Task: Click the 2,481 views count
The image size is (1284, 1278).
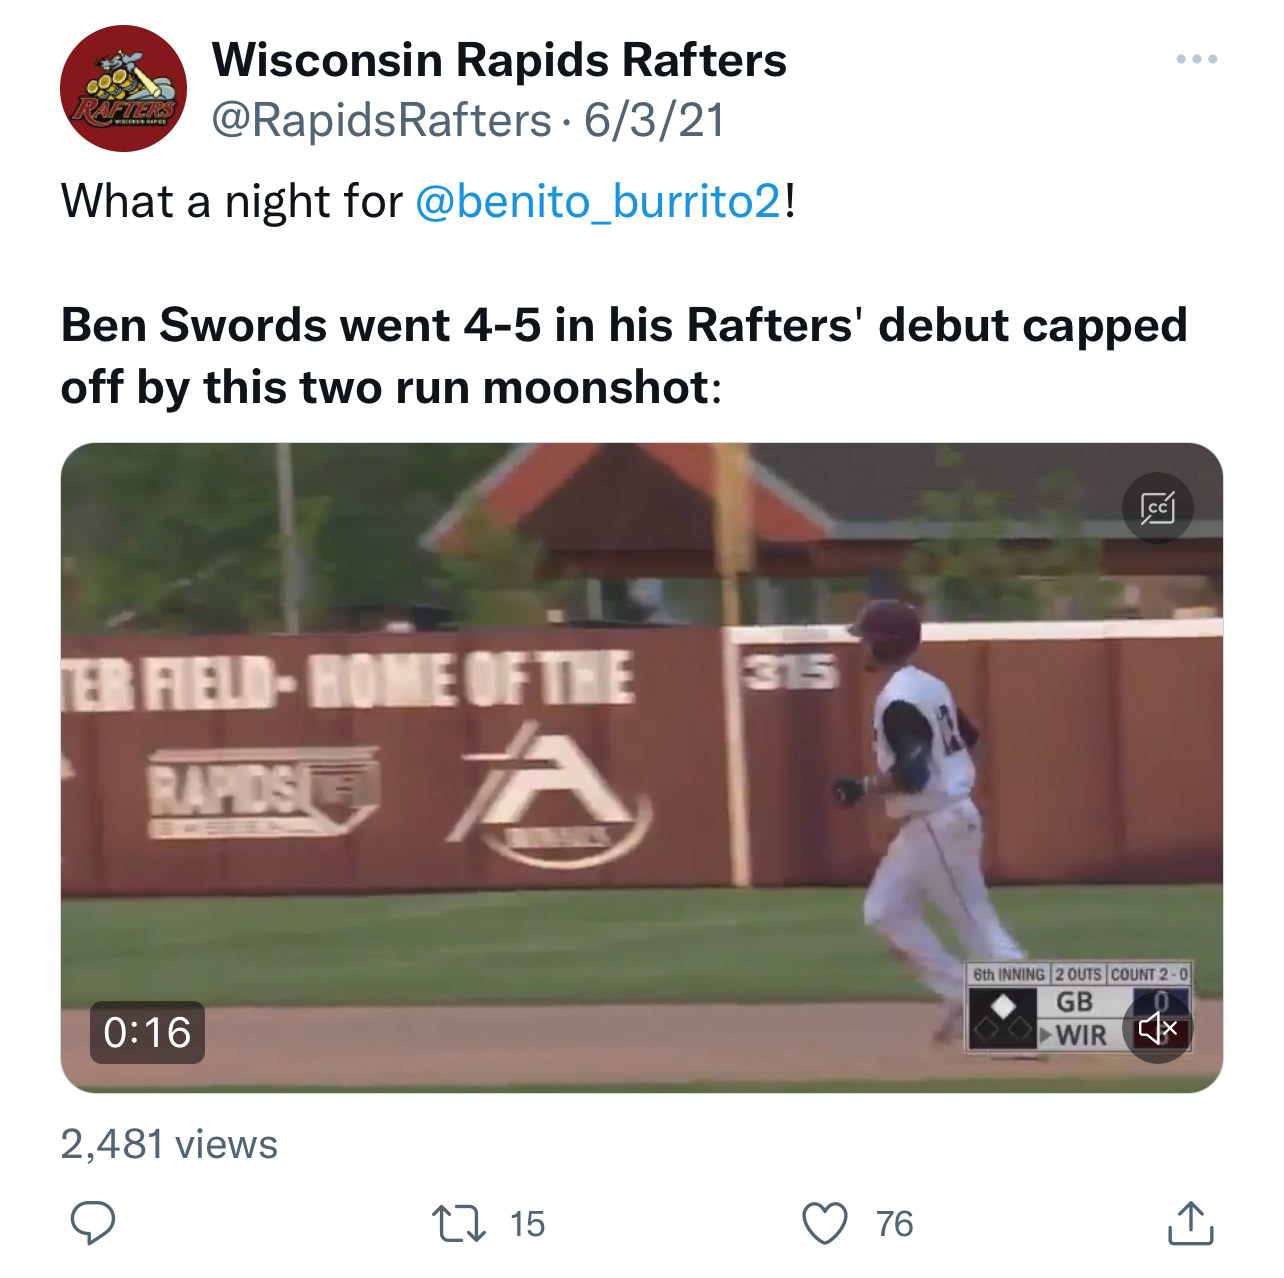Action: (x=169, y=1144)
